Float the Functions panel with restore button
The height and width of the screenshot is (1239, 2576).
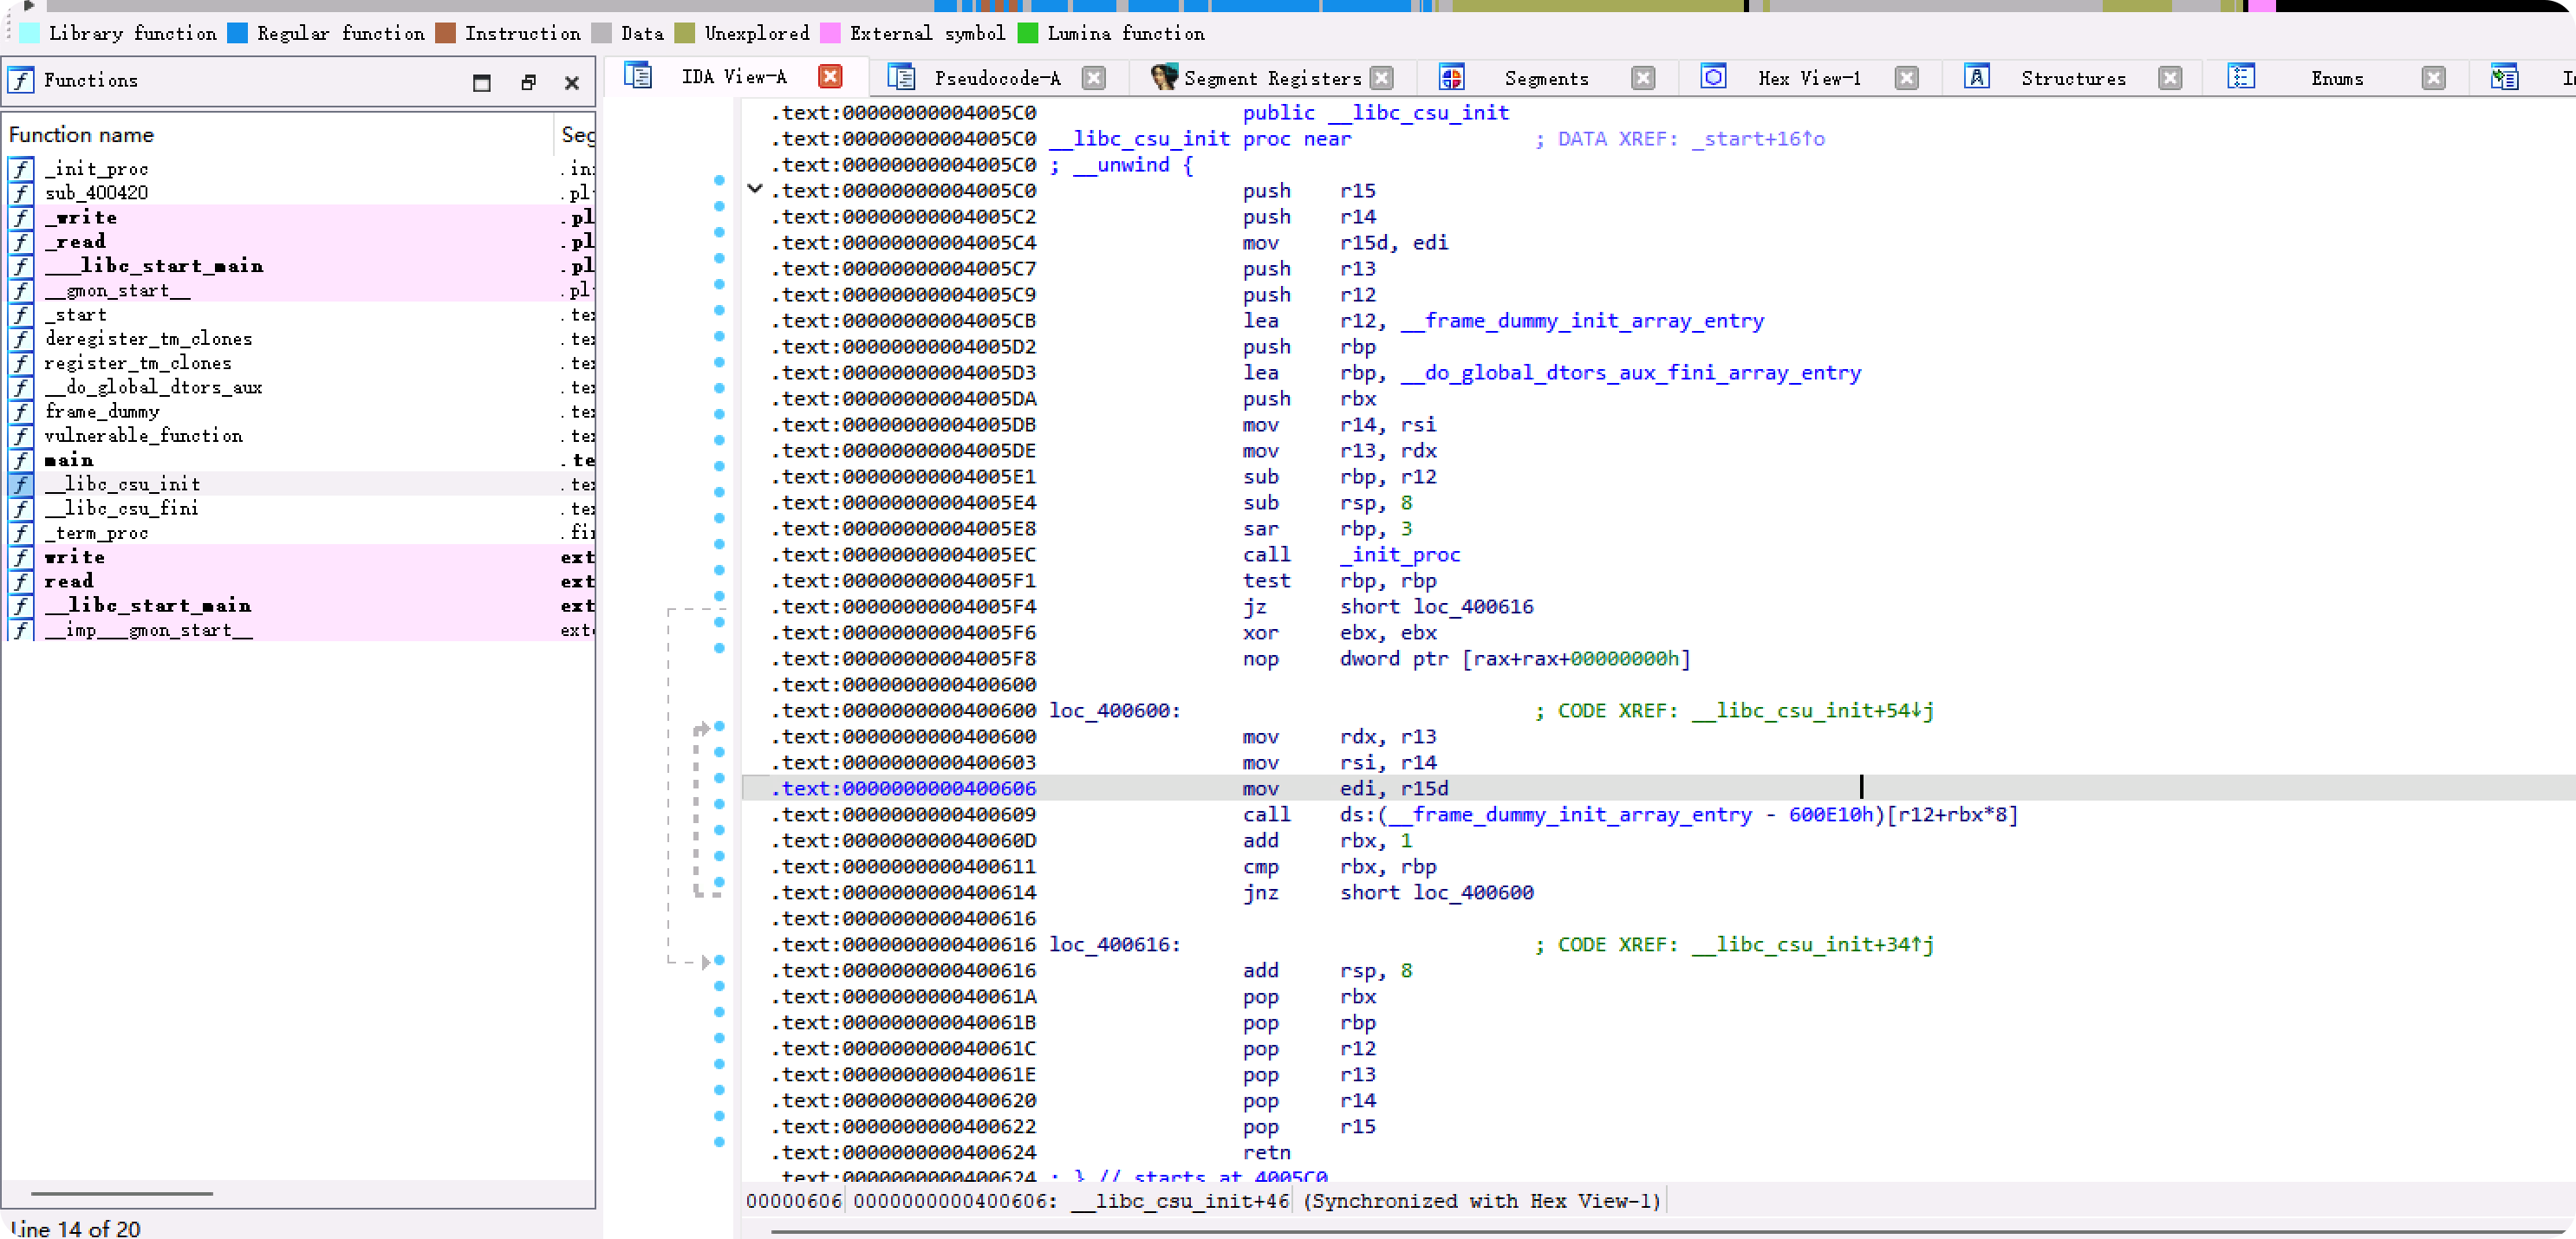(528, 82)
